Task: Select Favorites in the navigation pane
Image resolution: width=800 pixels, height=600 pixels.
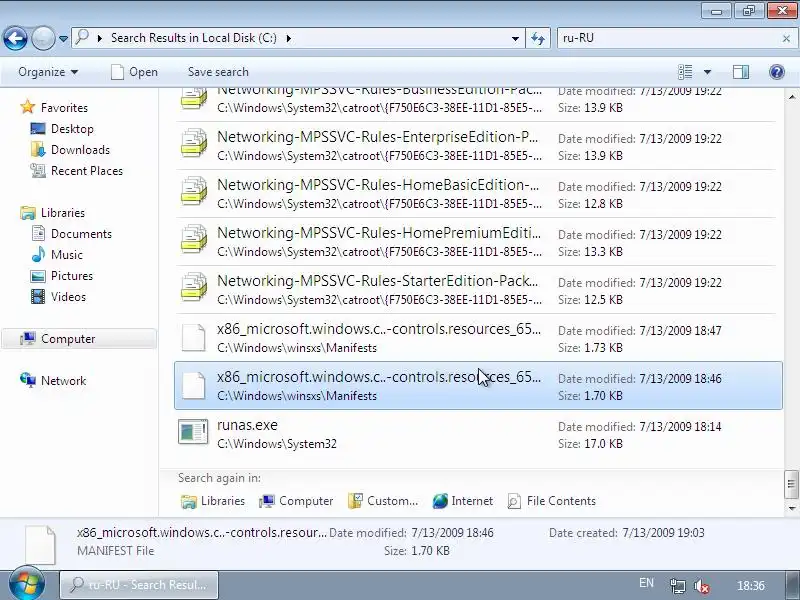Action: [x=64, y=108]
